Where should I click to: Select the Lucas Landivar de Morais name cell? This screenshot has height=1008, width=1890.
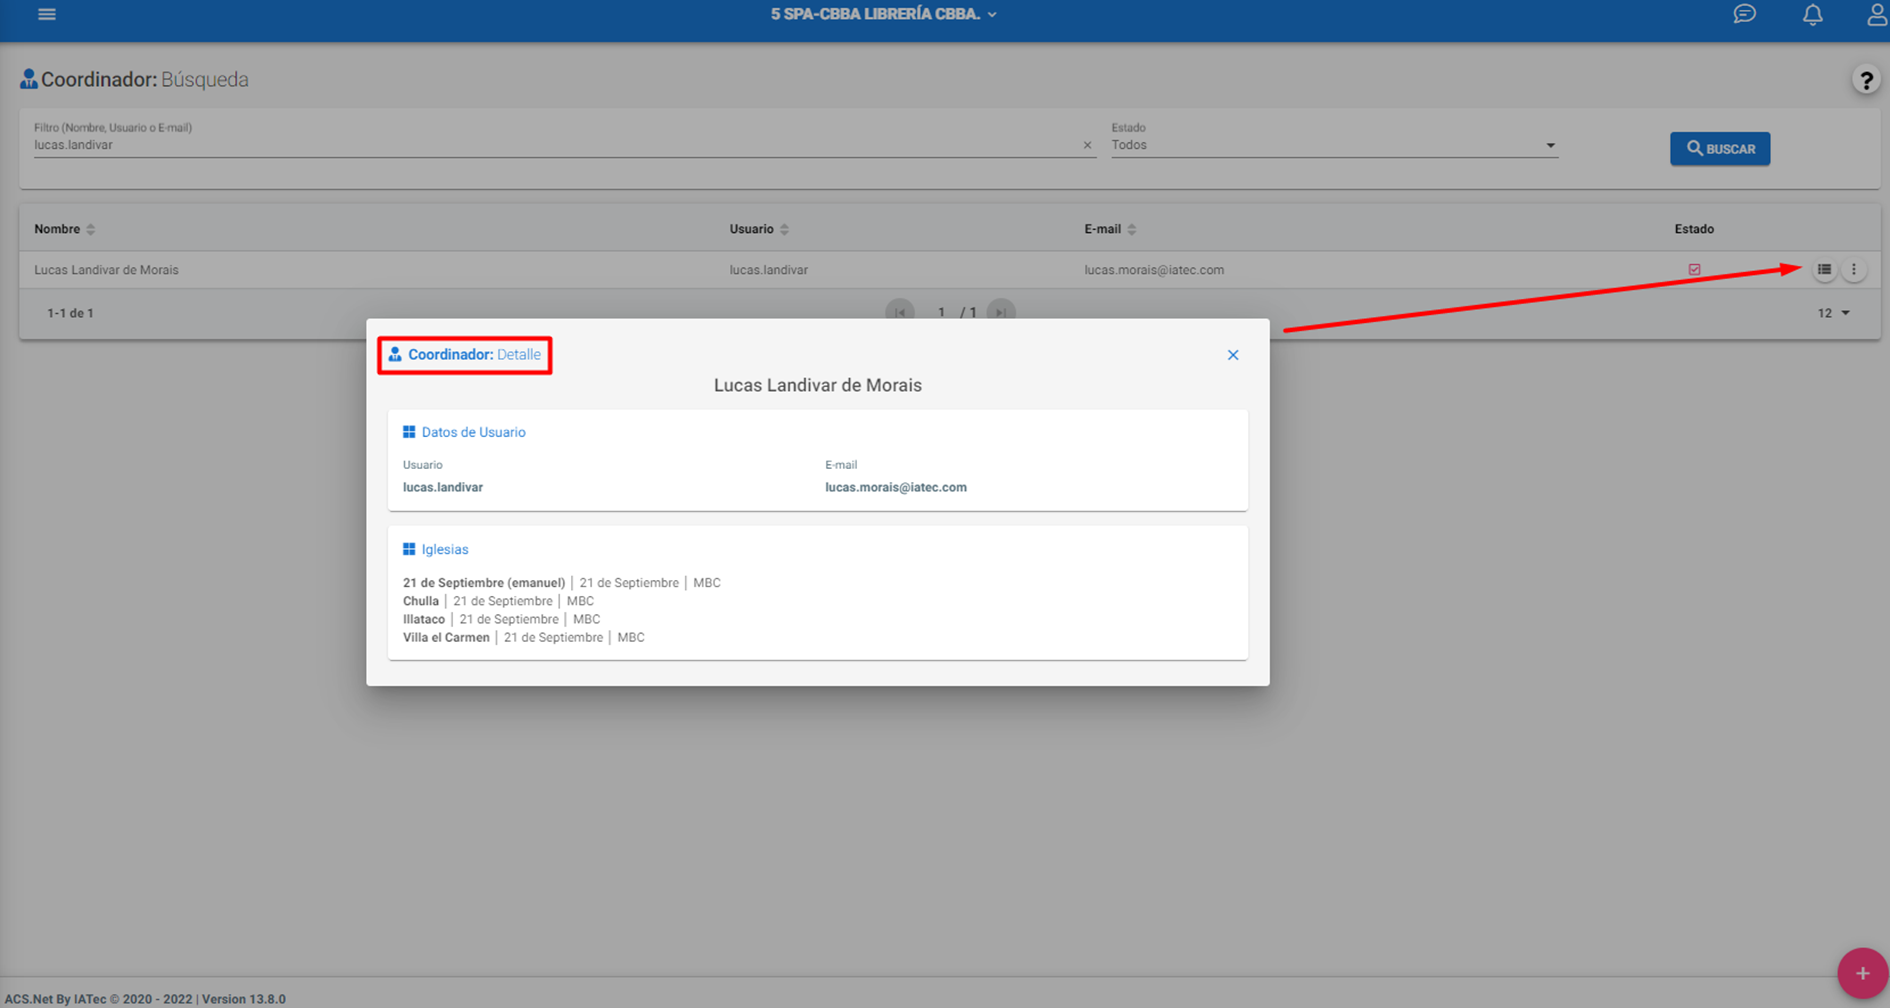coord(106,270)
